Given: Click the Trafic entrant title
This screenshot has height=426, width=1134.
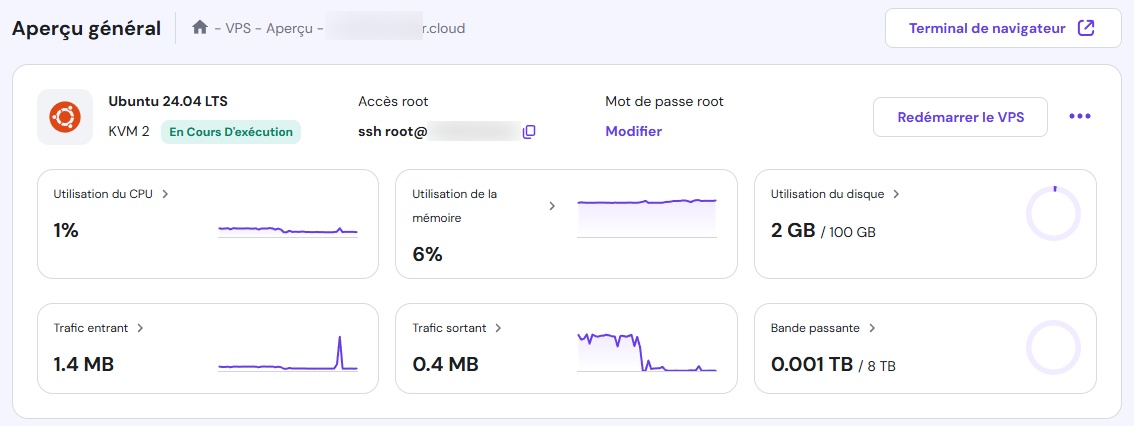Looking at the screenshot, I should click(x=91, y=328).
